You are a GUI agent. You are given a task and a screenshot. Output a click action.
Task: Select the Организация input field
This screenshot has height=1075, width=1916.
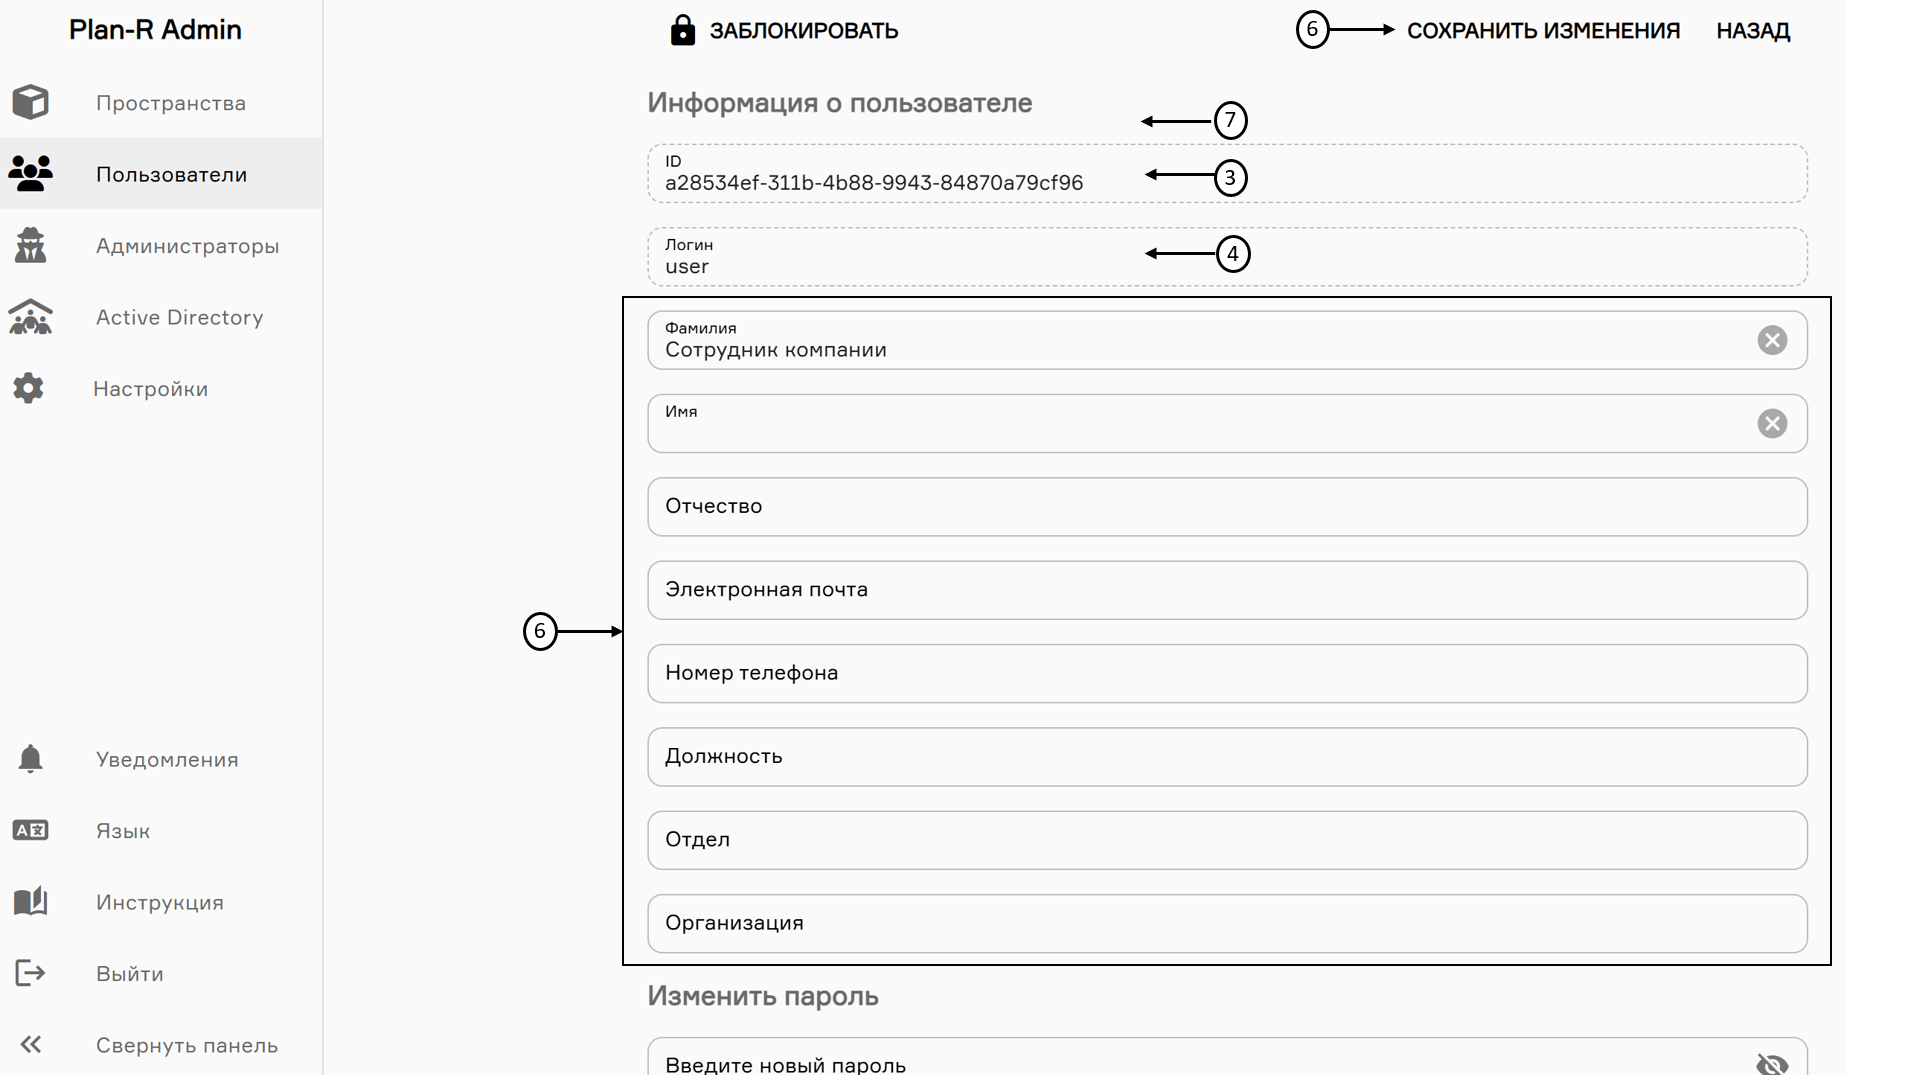click(x=1226, y=923)
